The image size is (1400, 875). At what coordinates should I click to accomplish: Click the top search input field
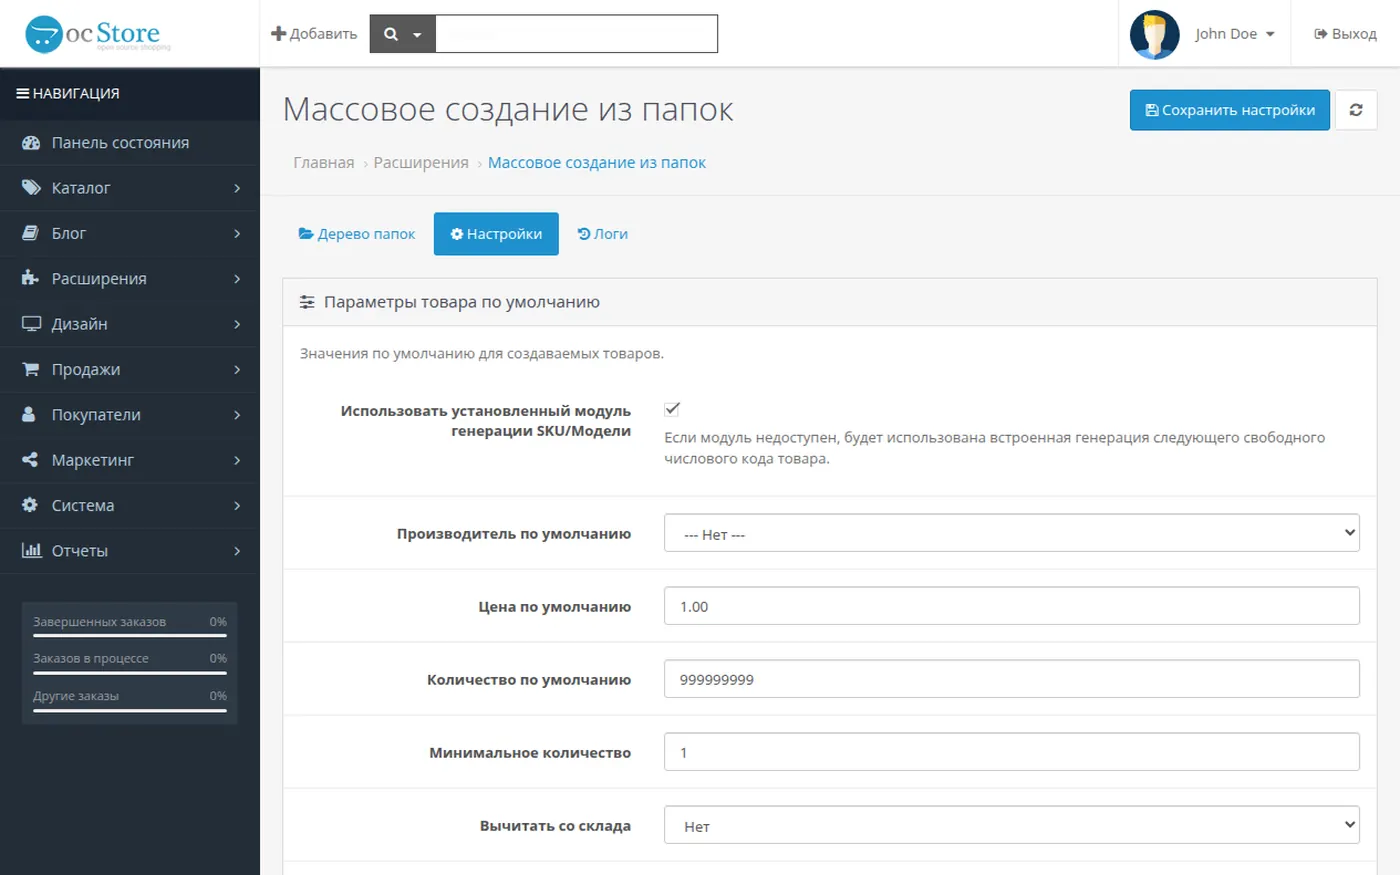(576, 34)
